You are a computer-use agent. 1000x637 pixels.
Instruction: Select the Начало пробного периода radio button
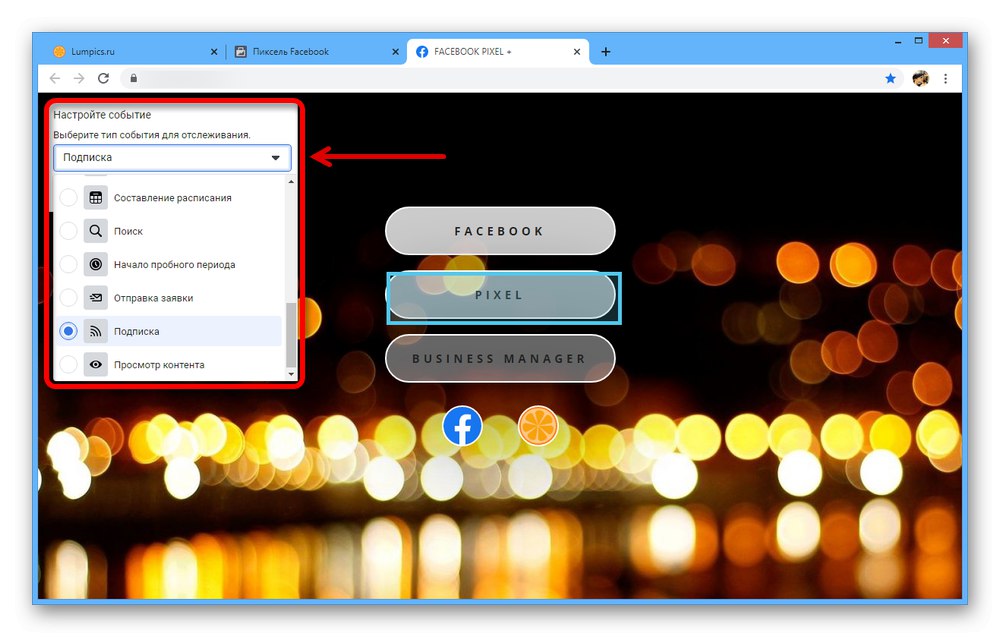(x=68, y=264)
